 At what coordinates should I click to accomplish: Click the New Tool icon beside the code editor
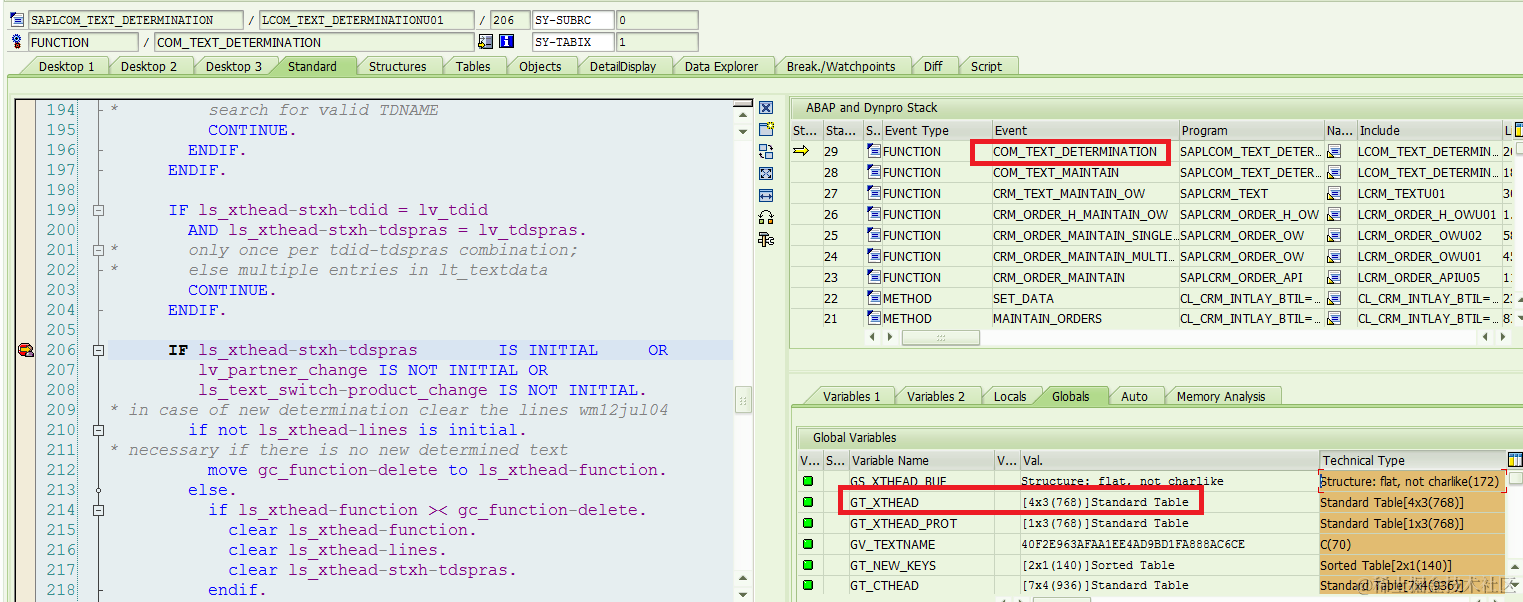coord(766,130)
